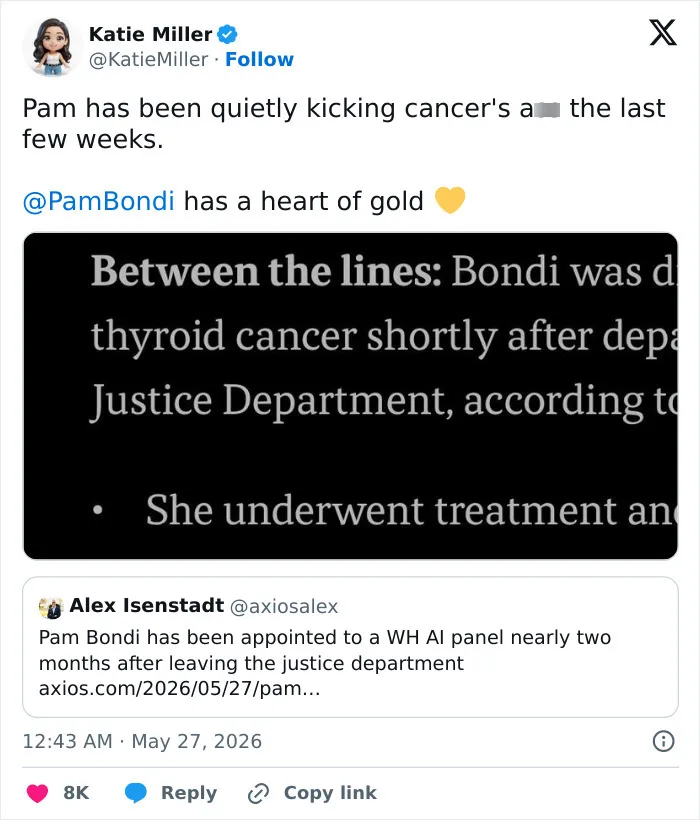Open the 12:43 AM May 27 timestamp
700x820 pixels.
(142, 742)
